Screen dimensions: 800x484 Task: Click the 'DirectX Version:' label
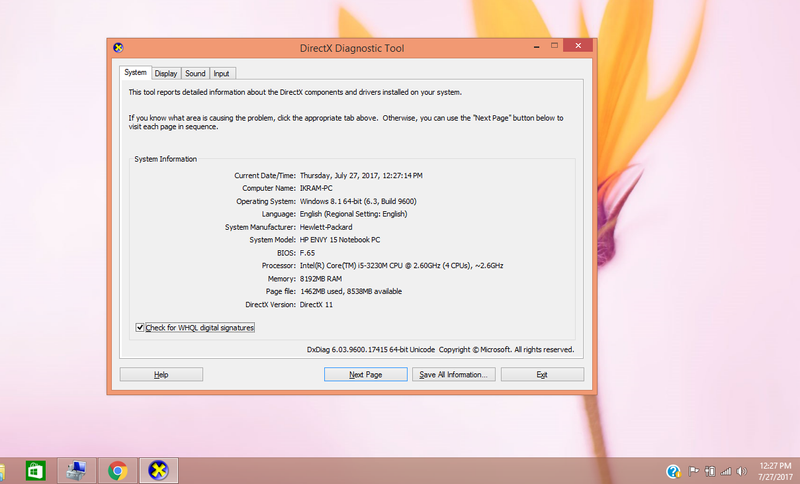click(x=270, y=304)
